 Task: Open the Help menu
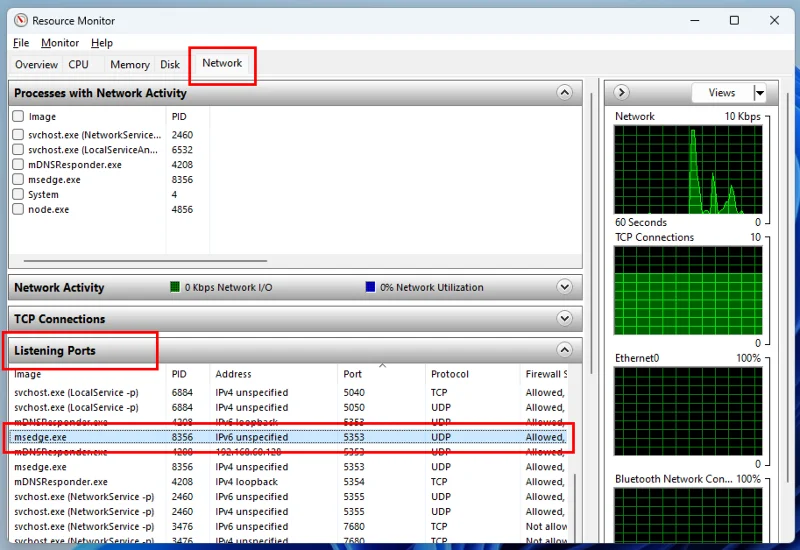tap(102, 43)
